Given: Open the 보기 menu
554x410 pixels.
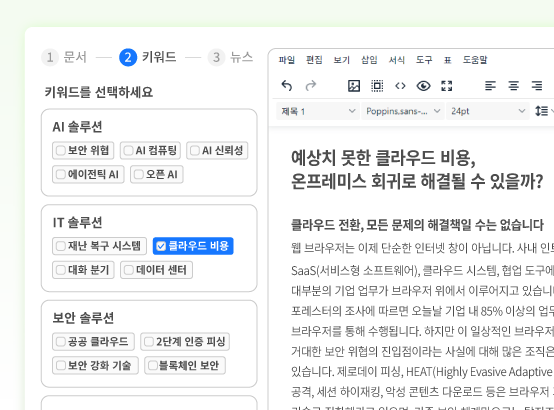Looking at the screenshot, I should 342,60.
